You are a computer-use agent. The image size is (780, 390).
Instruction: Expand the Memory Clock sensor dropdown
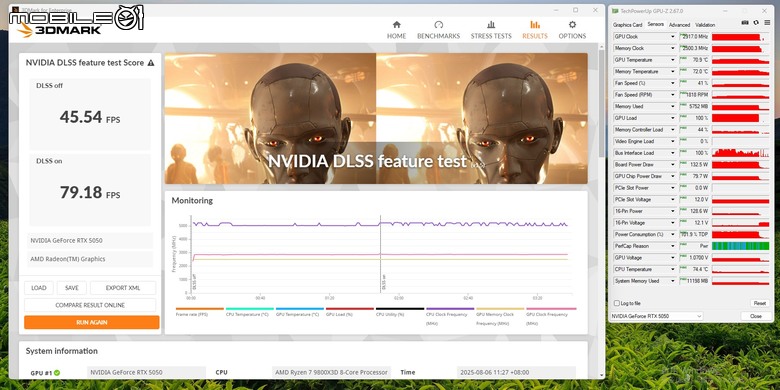click(x=673, y=48)
